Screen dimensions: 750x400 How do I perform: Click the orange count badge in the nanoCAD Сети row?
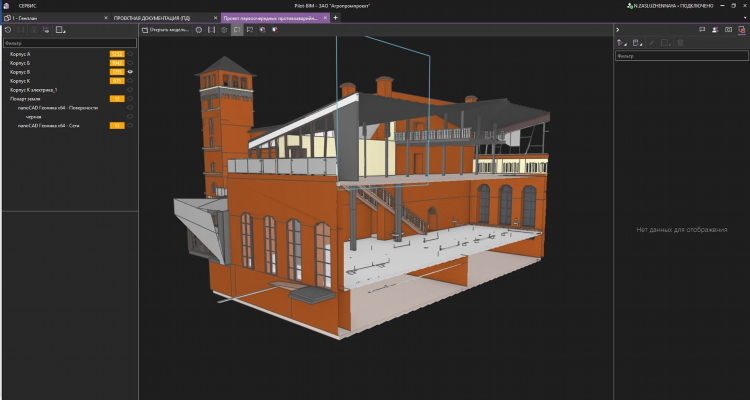coord(117,125)
